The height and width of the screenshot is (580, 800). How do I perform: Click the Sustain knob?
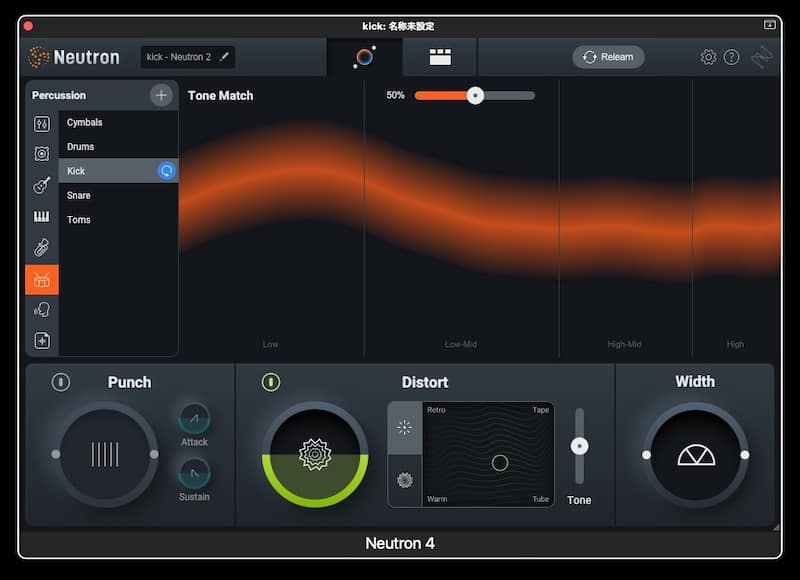tap(194, 473)
